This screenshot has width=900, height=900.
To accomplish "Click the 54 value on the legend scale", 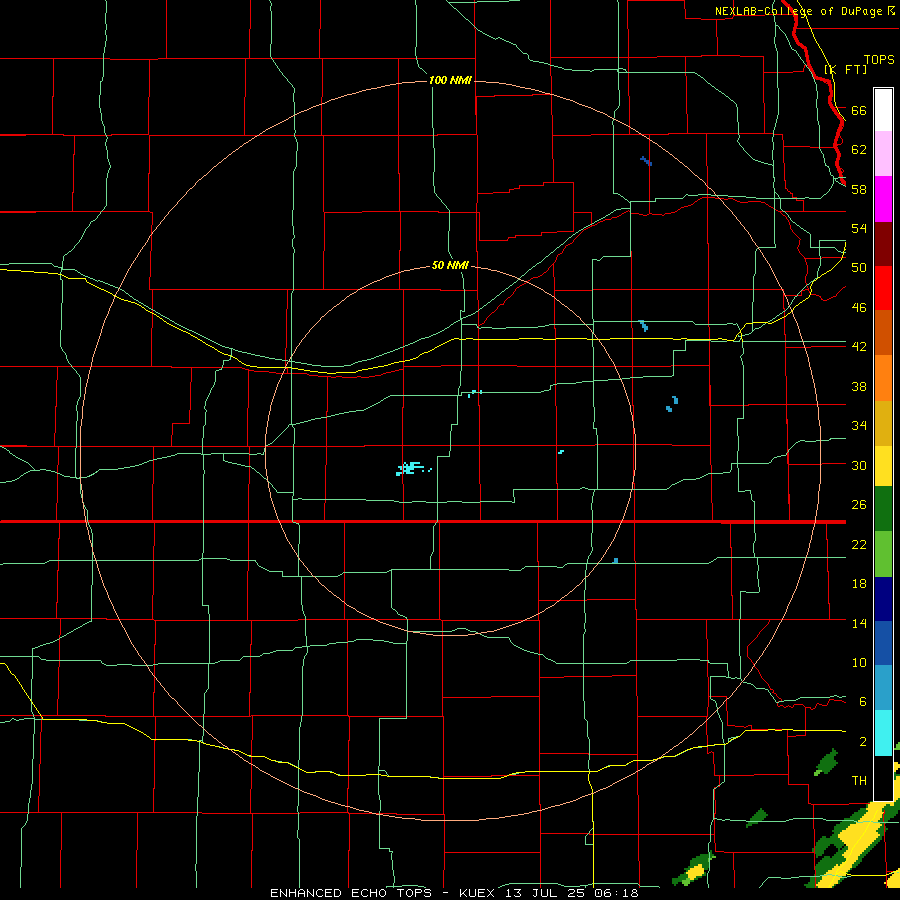I will (859, 228).
